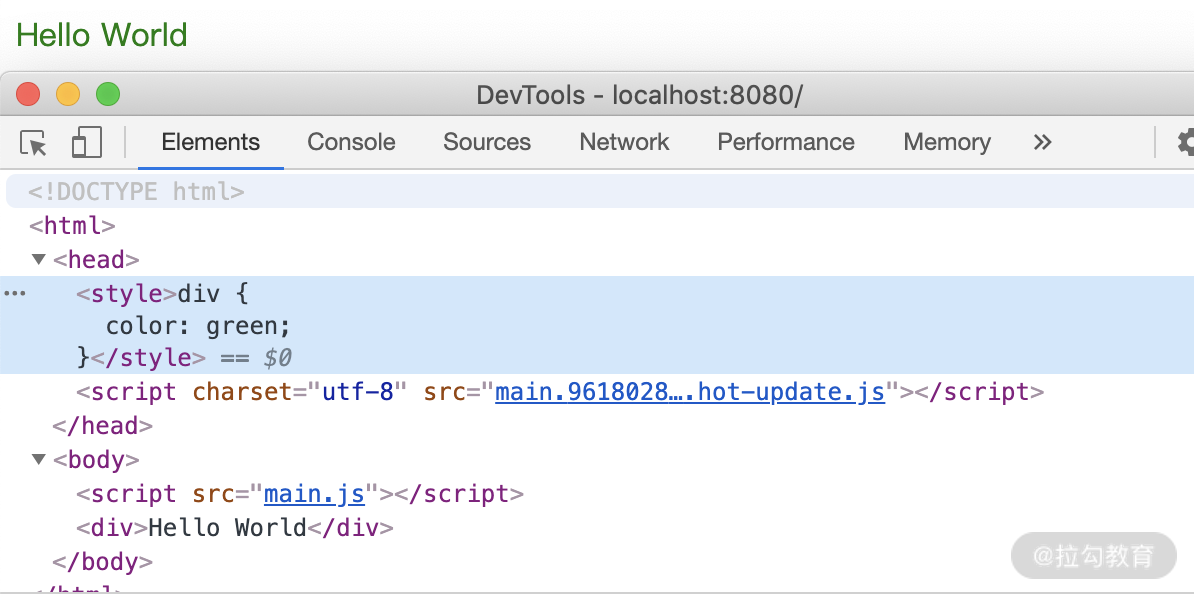Viewport: 1194px width, 594px height.
Task: Minimize the DevTools window with yellow button
Action: pyautogui.click(x=68, y=95)
